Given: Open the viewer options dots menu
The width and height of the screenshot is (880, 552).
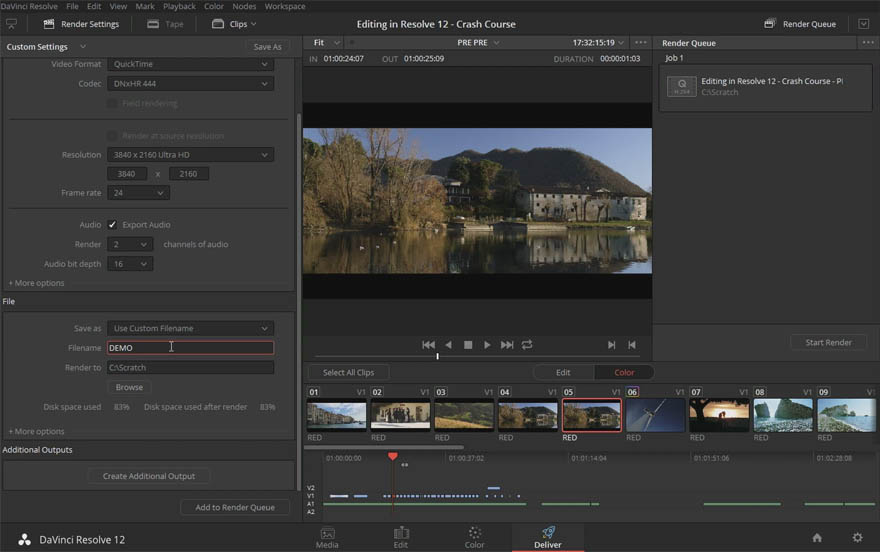Looking at the screenshot, I should click(x=640, y=43).
